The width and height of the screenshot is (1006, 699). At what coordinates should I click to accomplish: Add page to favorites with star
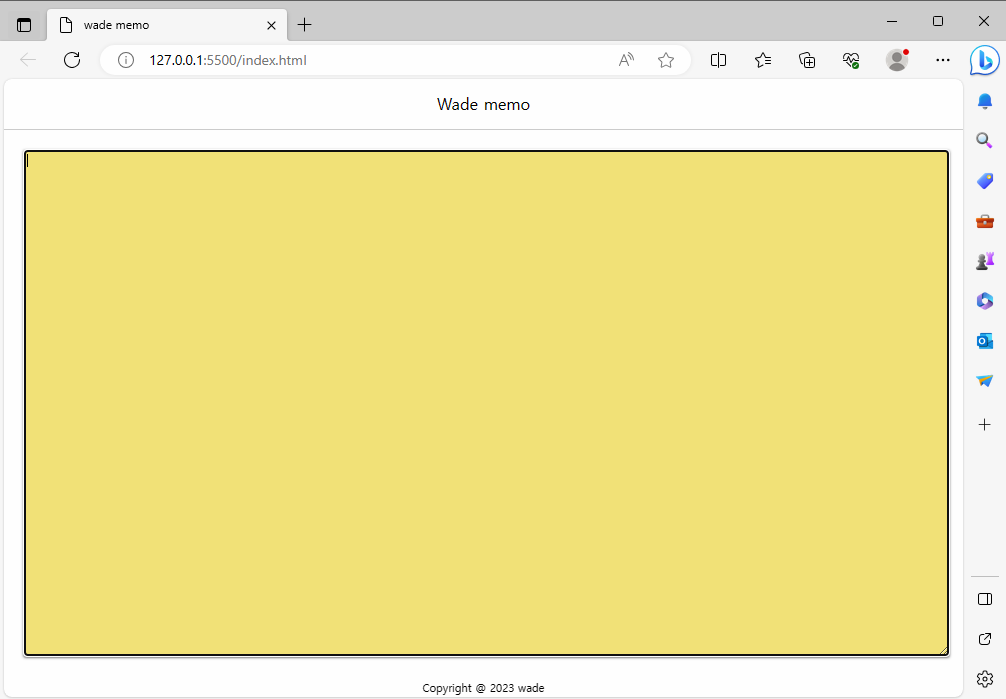(666, 60)
